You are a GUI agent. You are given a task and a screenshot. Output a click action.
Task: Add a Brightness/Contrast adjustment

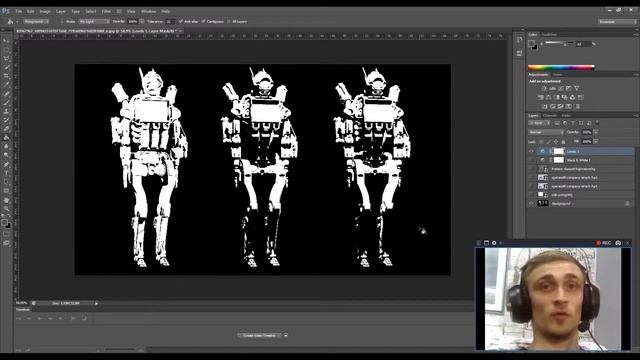544,88
